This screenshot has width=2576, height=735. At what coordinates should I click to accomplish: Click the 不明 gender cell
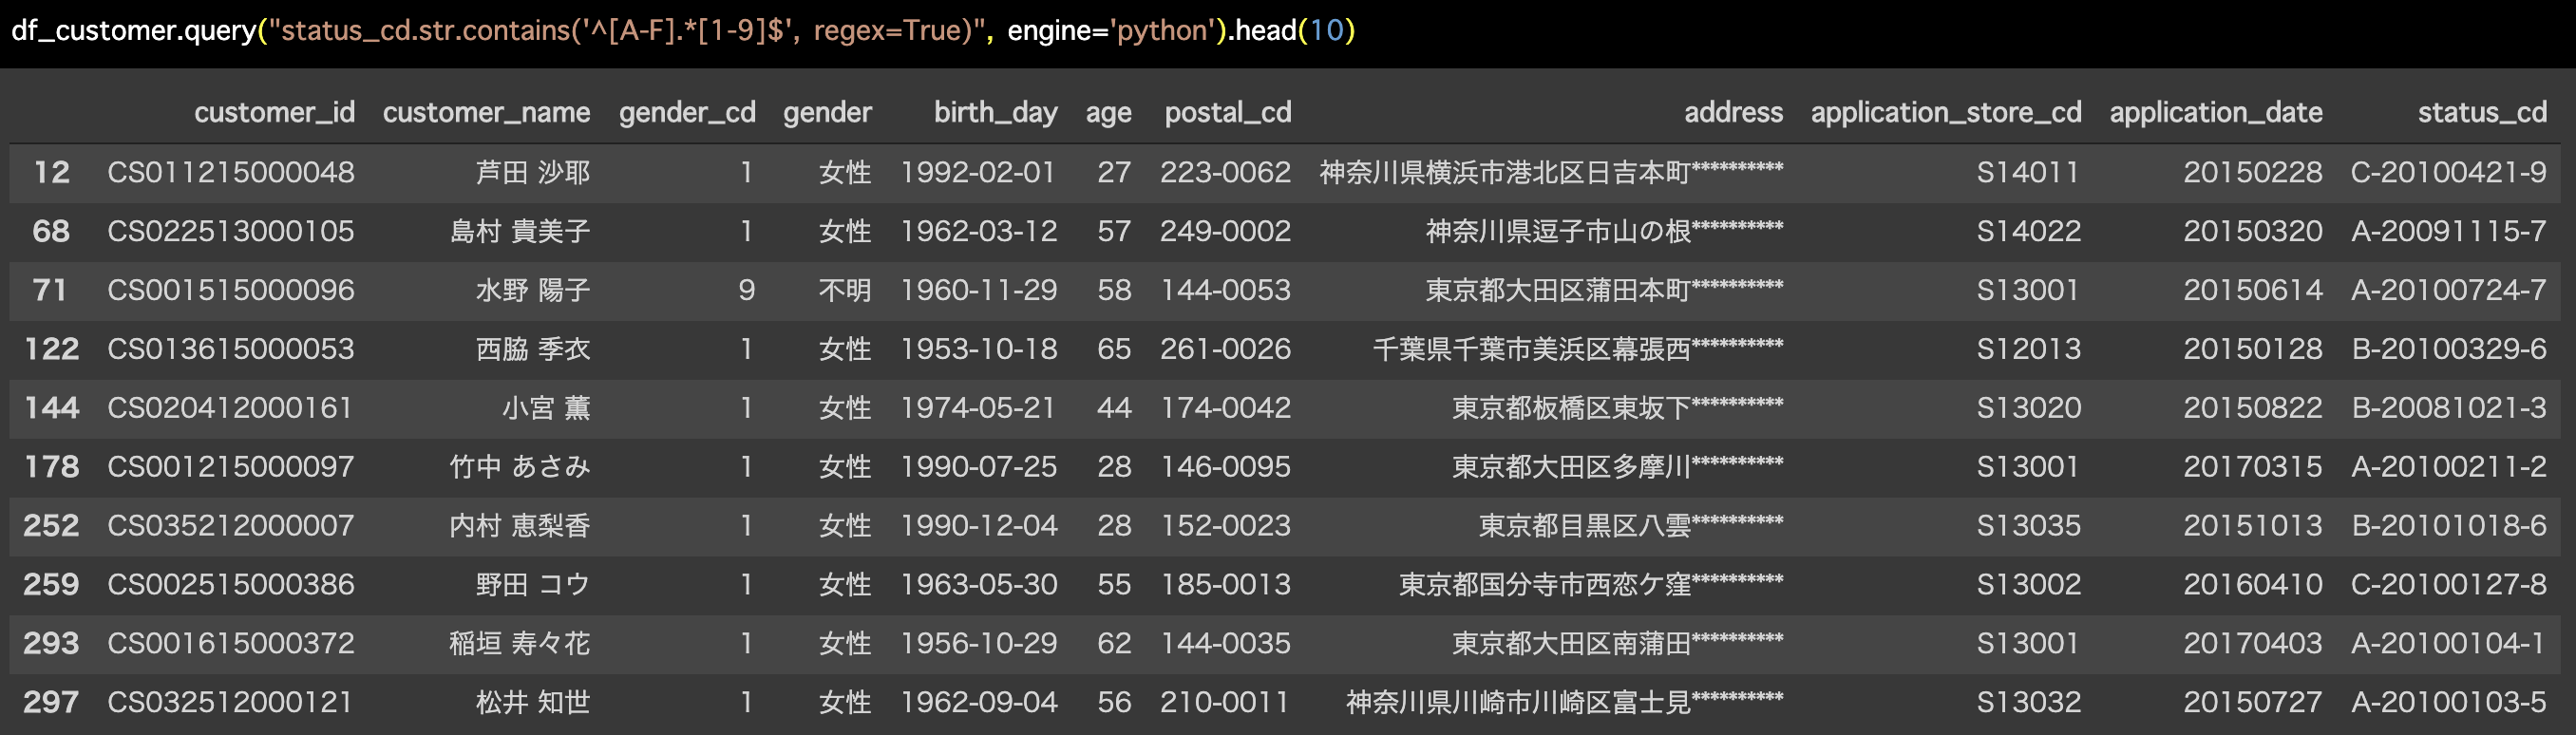(x=845, y=290)
